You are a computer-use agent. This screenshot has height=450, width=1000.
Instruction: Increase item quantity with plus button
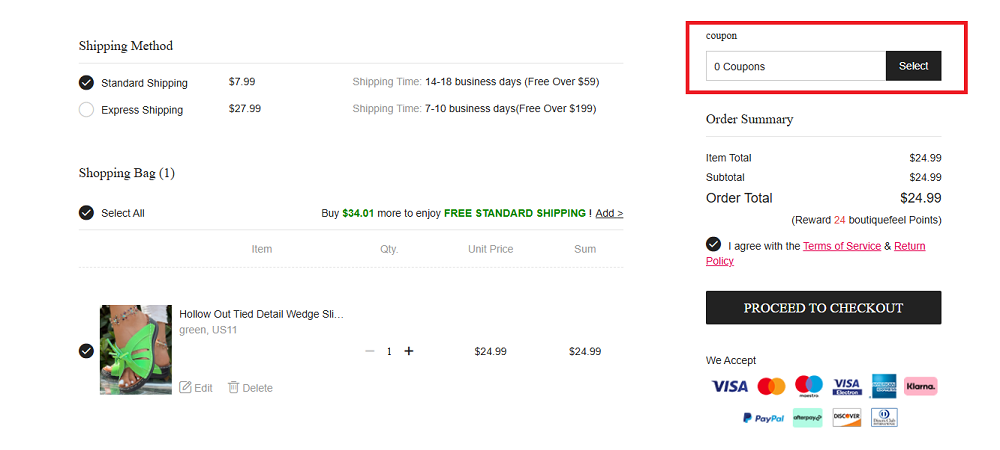(x=409, y=351)
